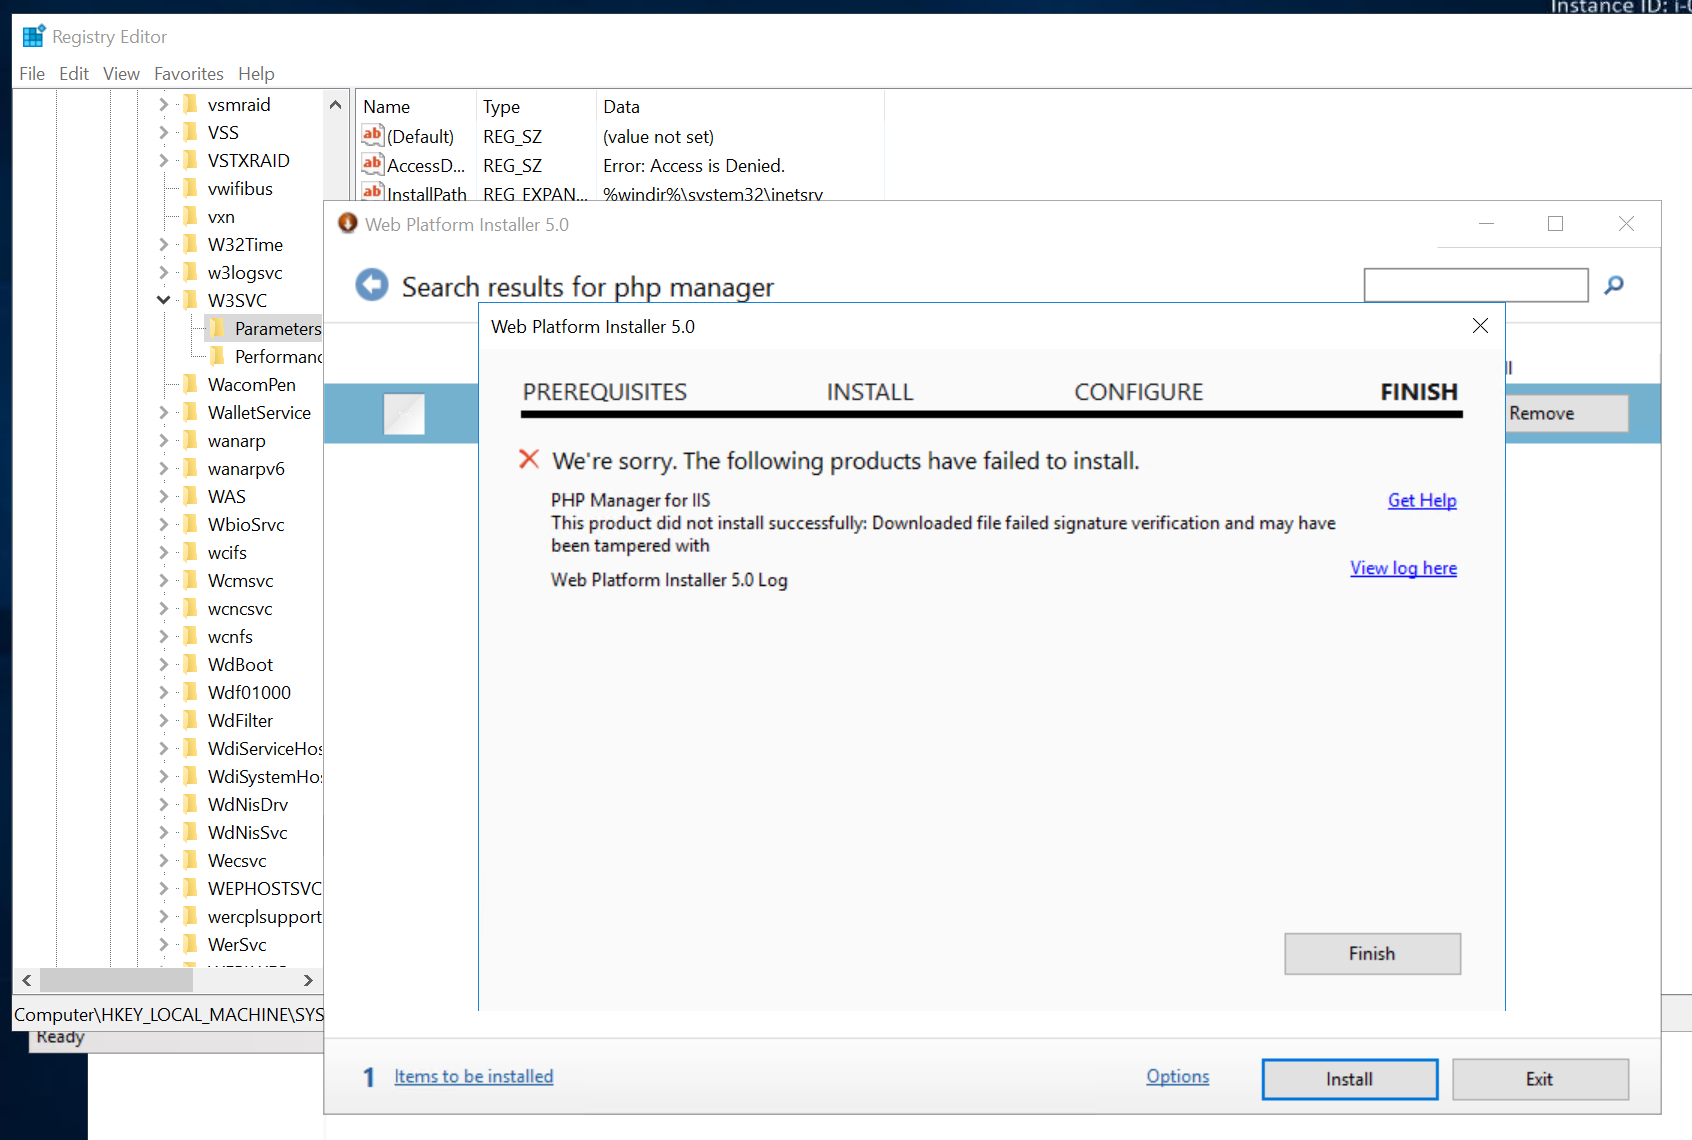This screenshot has width=1692, height=1140.
Task: Click the Web Platform Installer title bar icon
Action: 347,223
